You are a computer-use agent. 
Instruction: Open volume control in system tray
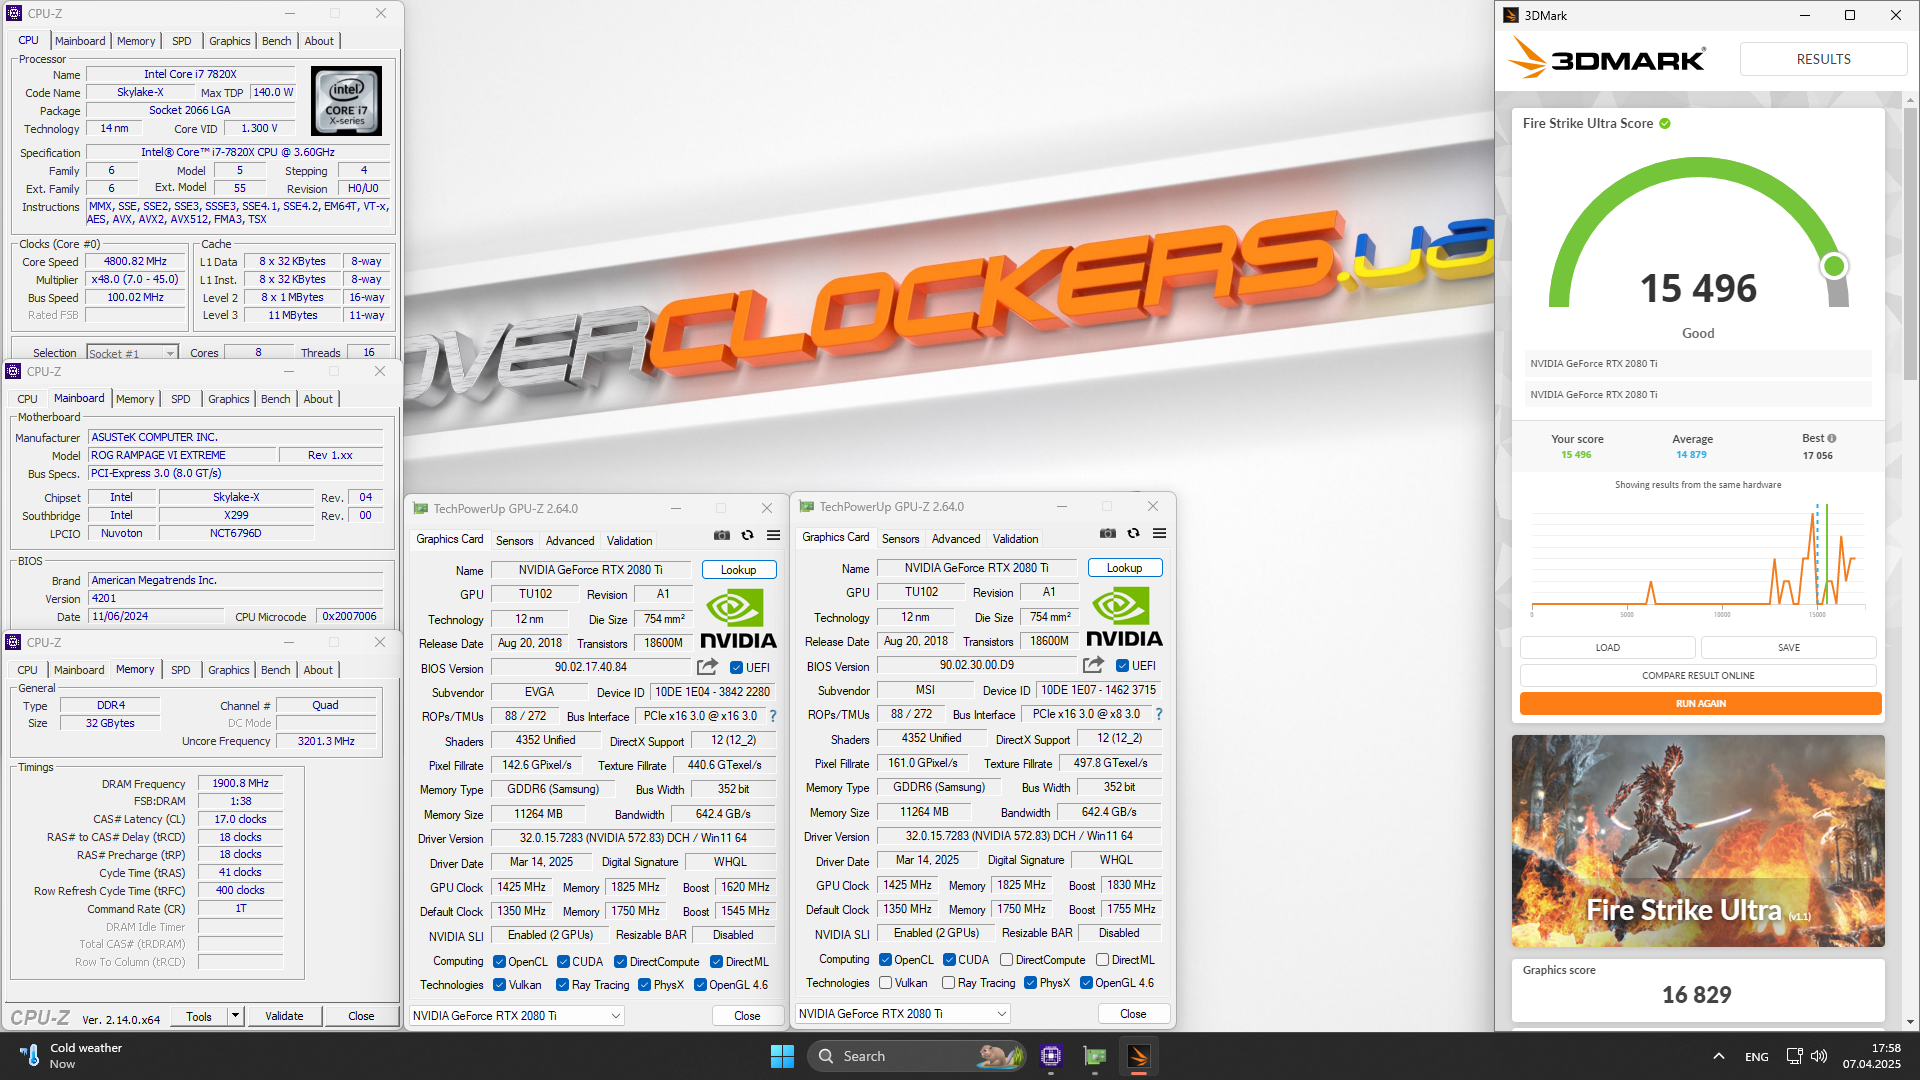click(1819, 1056)
